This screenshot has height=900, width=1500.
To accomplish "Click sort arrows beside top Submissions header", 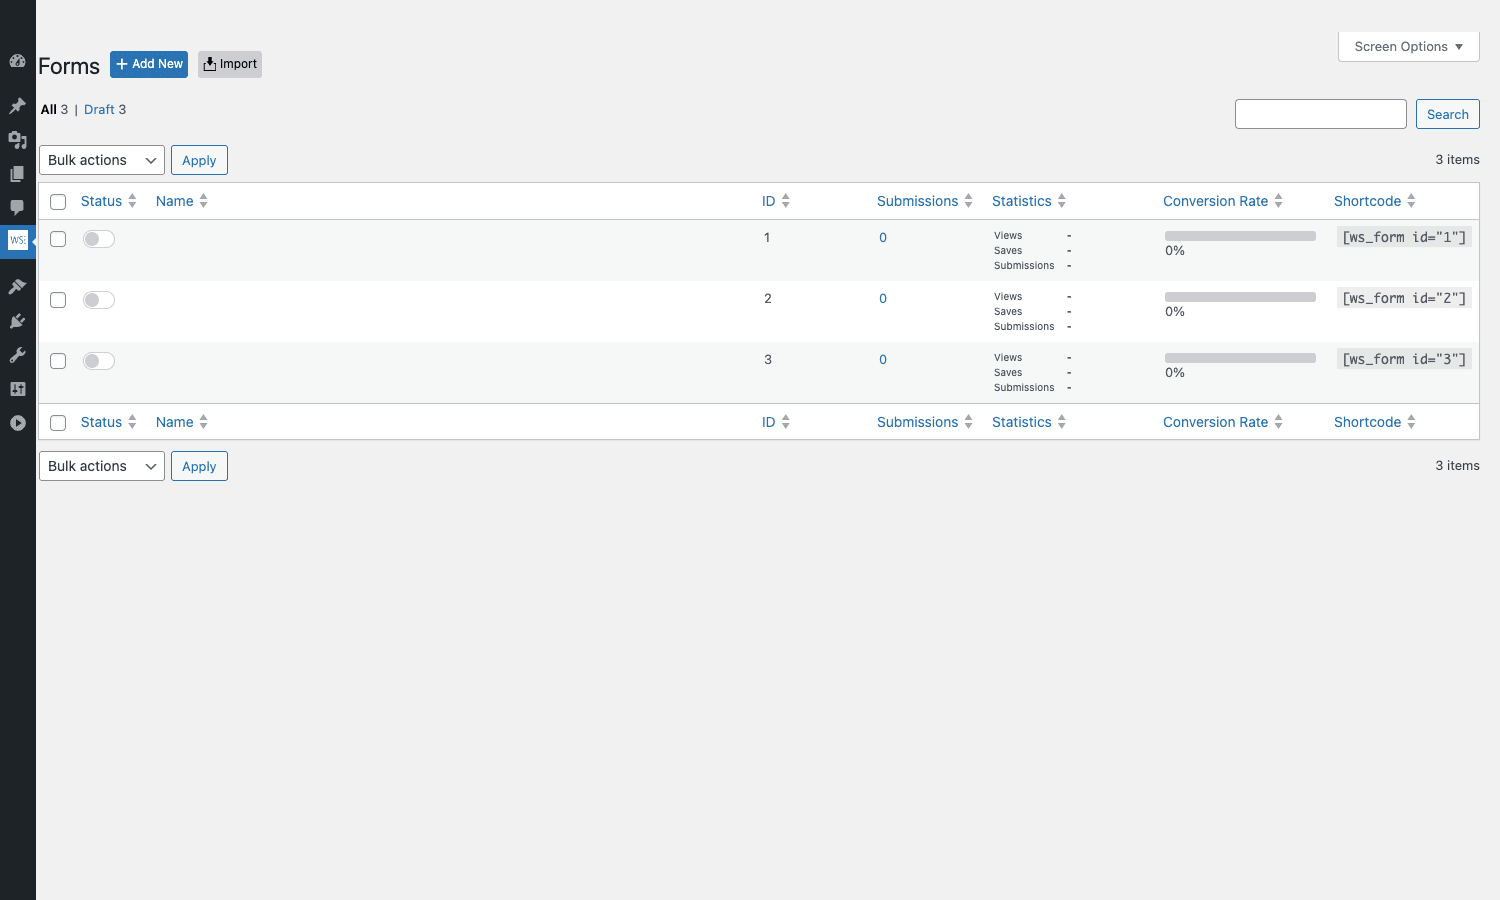I will pyautogui.click(x=968, y=201).
